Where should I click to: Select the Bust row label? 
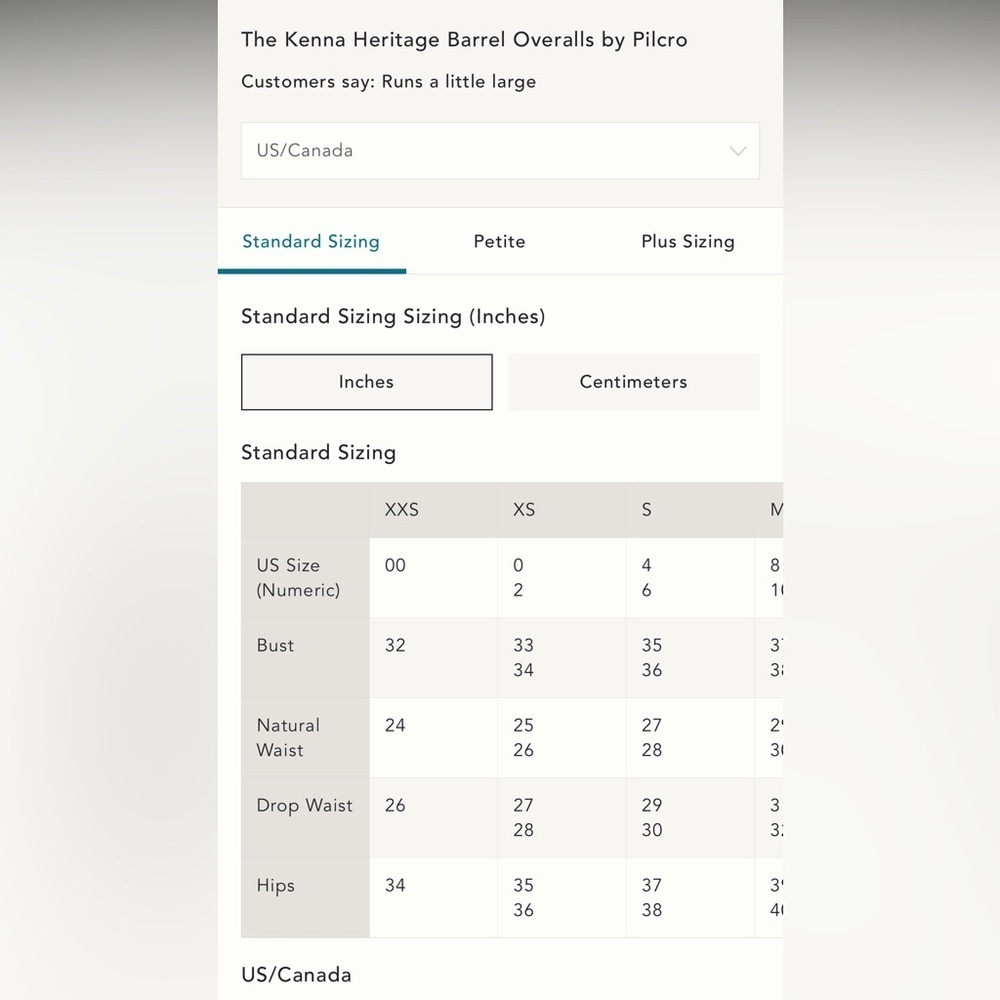(276, 646)
